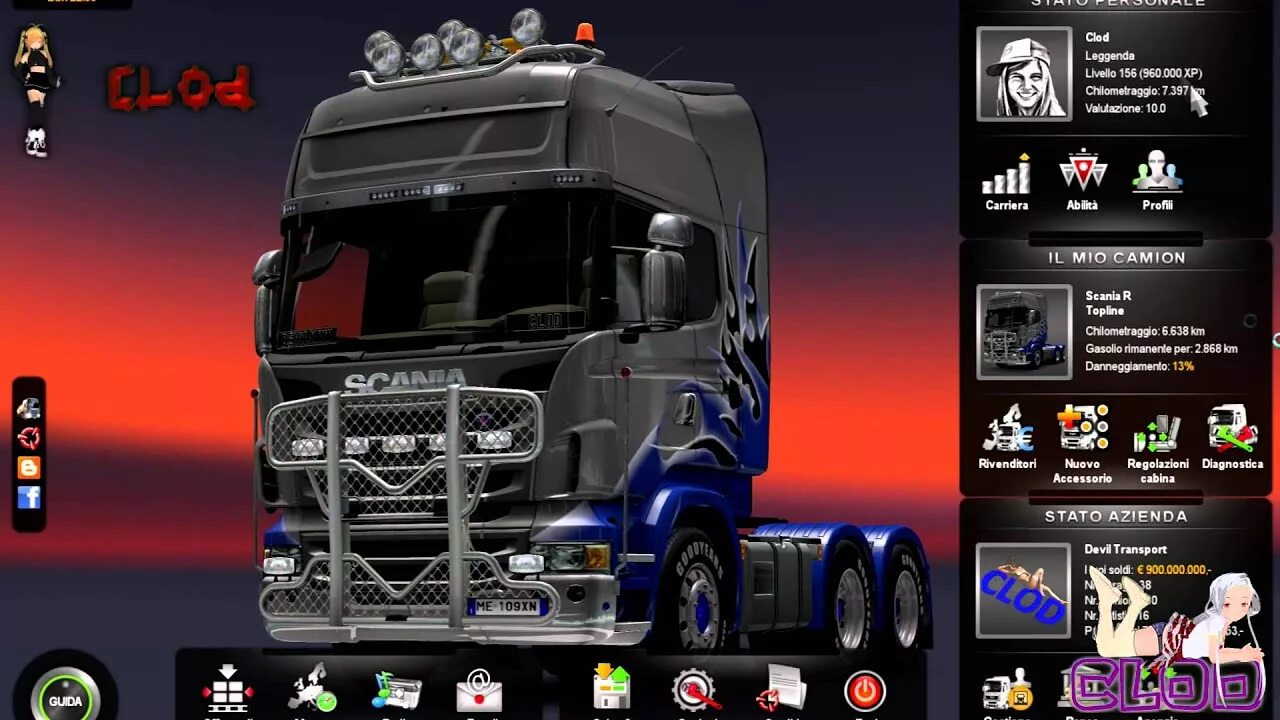Image resolution: width=1280 pixels, height=720 pixels.
Task: Click the 'Devil Transport' company name
Action: point(1125,549)
